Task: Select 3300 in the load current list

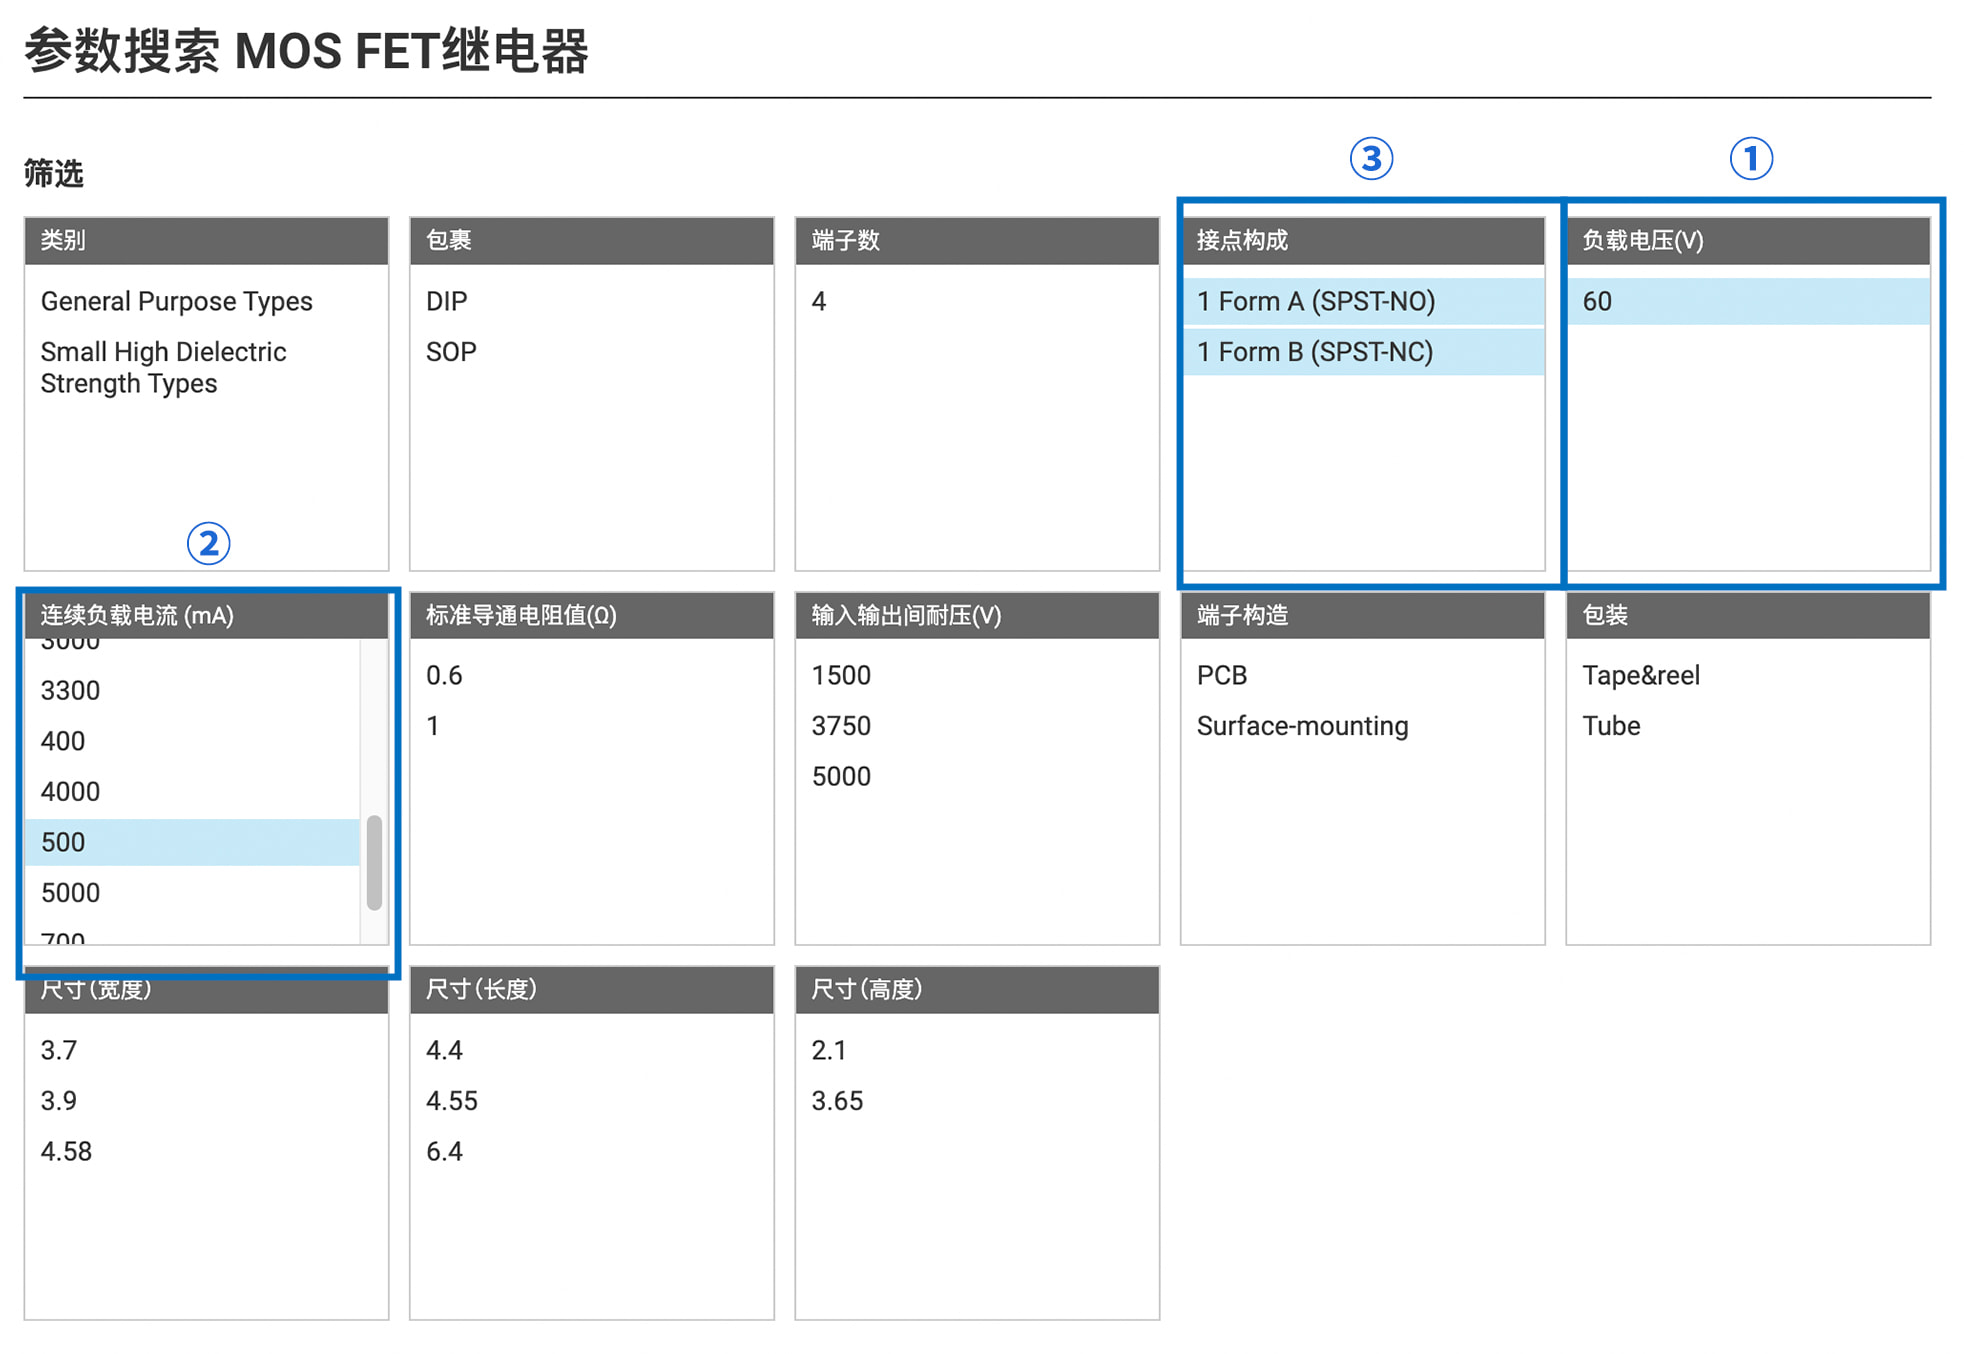Action: [x=70, y=690]
